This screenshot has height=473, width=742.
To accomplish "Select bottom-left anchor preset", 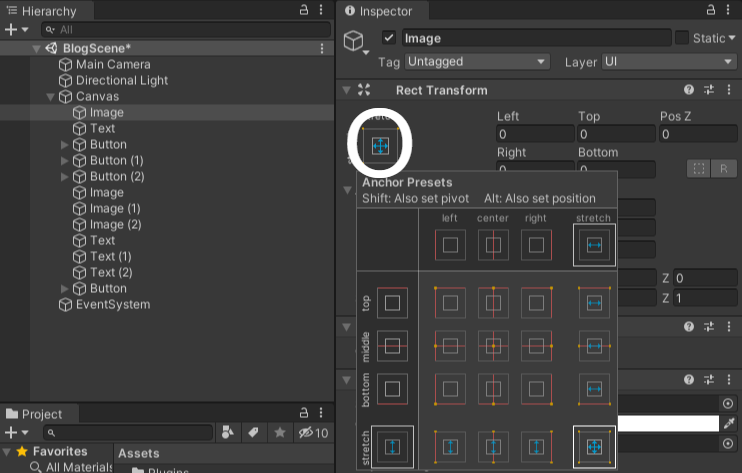I will pos(450,389).
